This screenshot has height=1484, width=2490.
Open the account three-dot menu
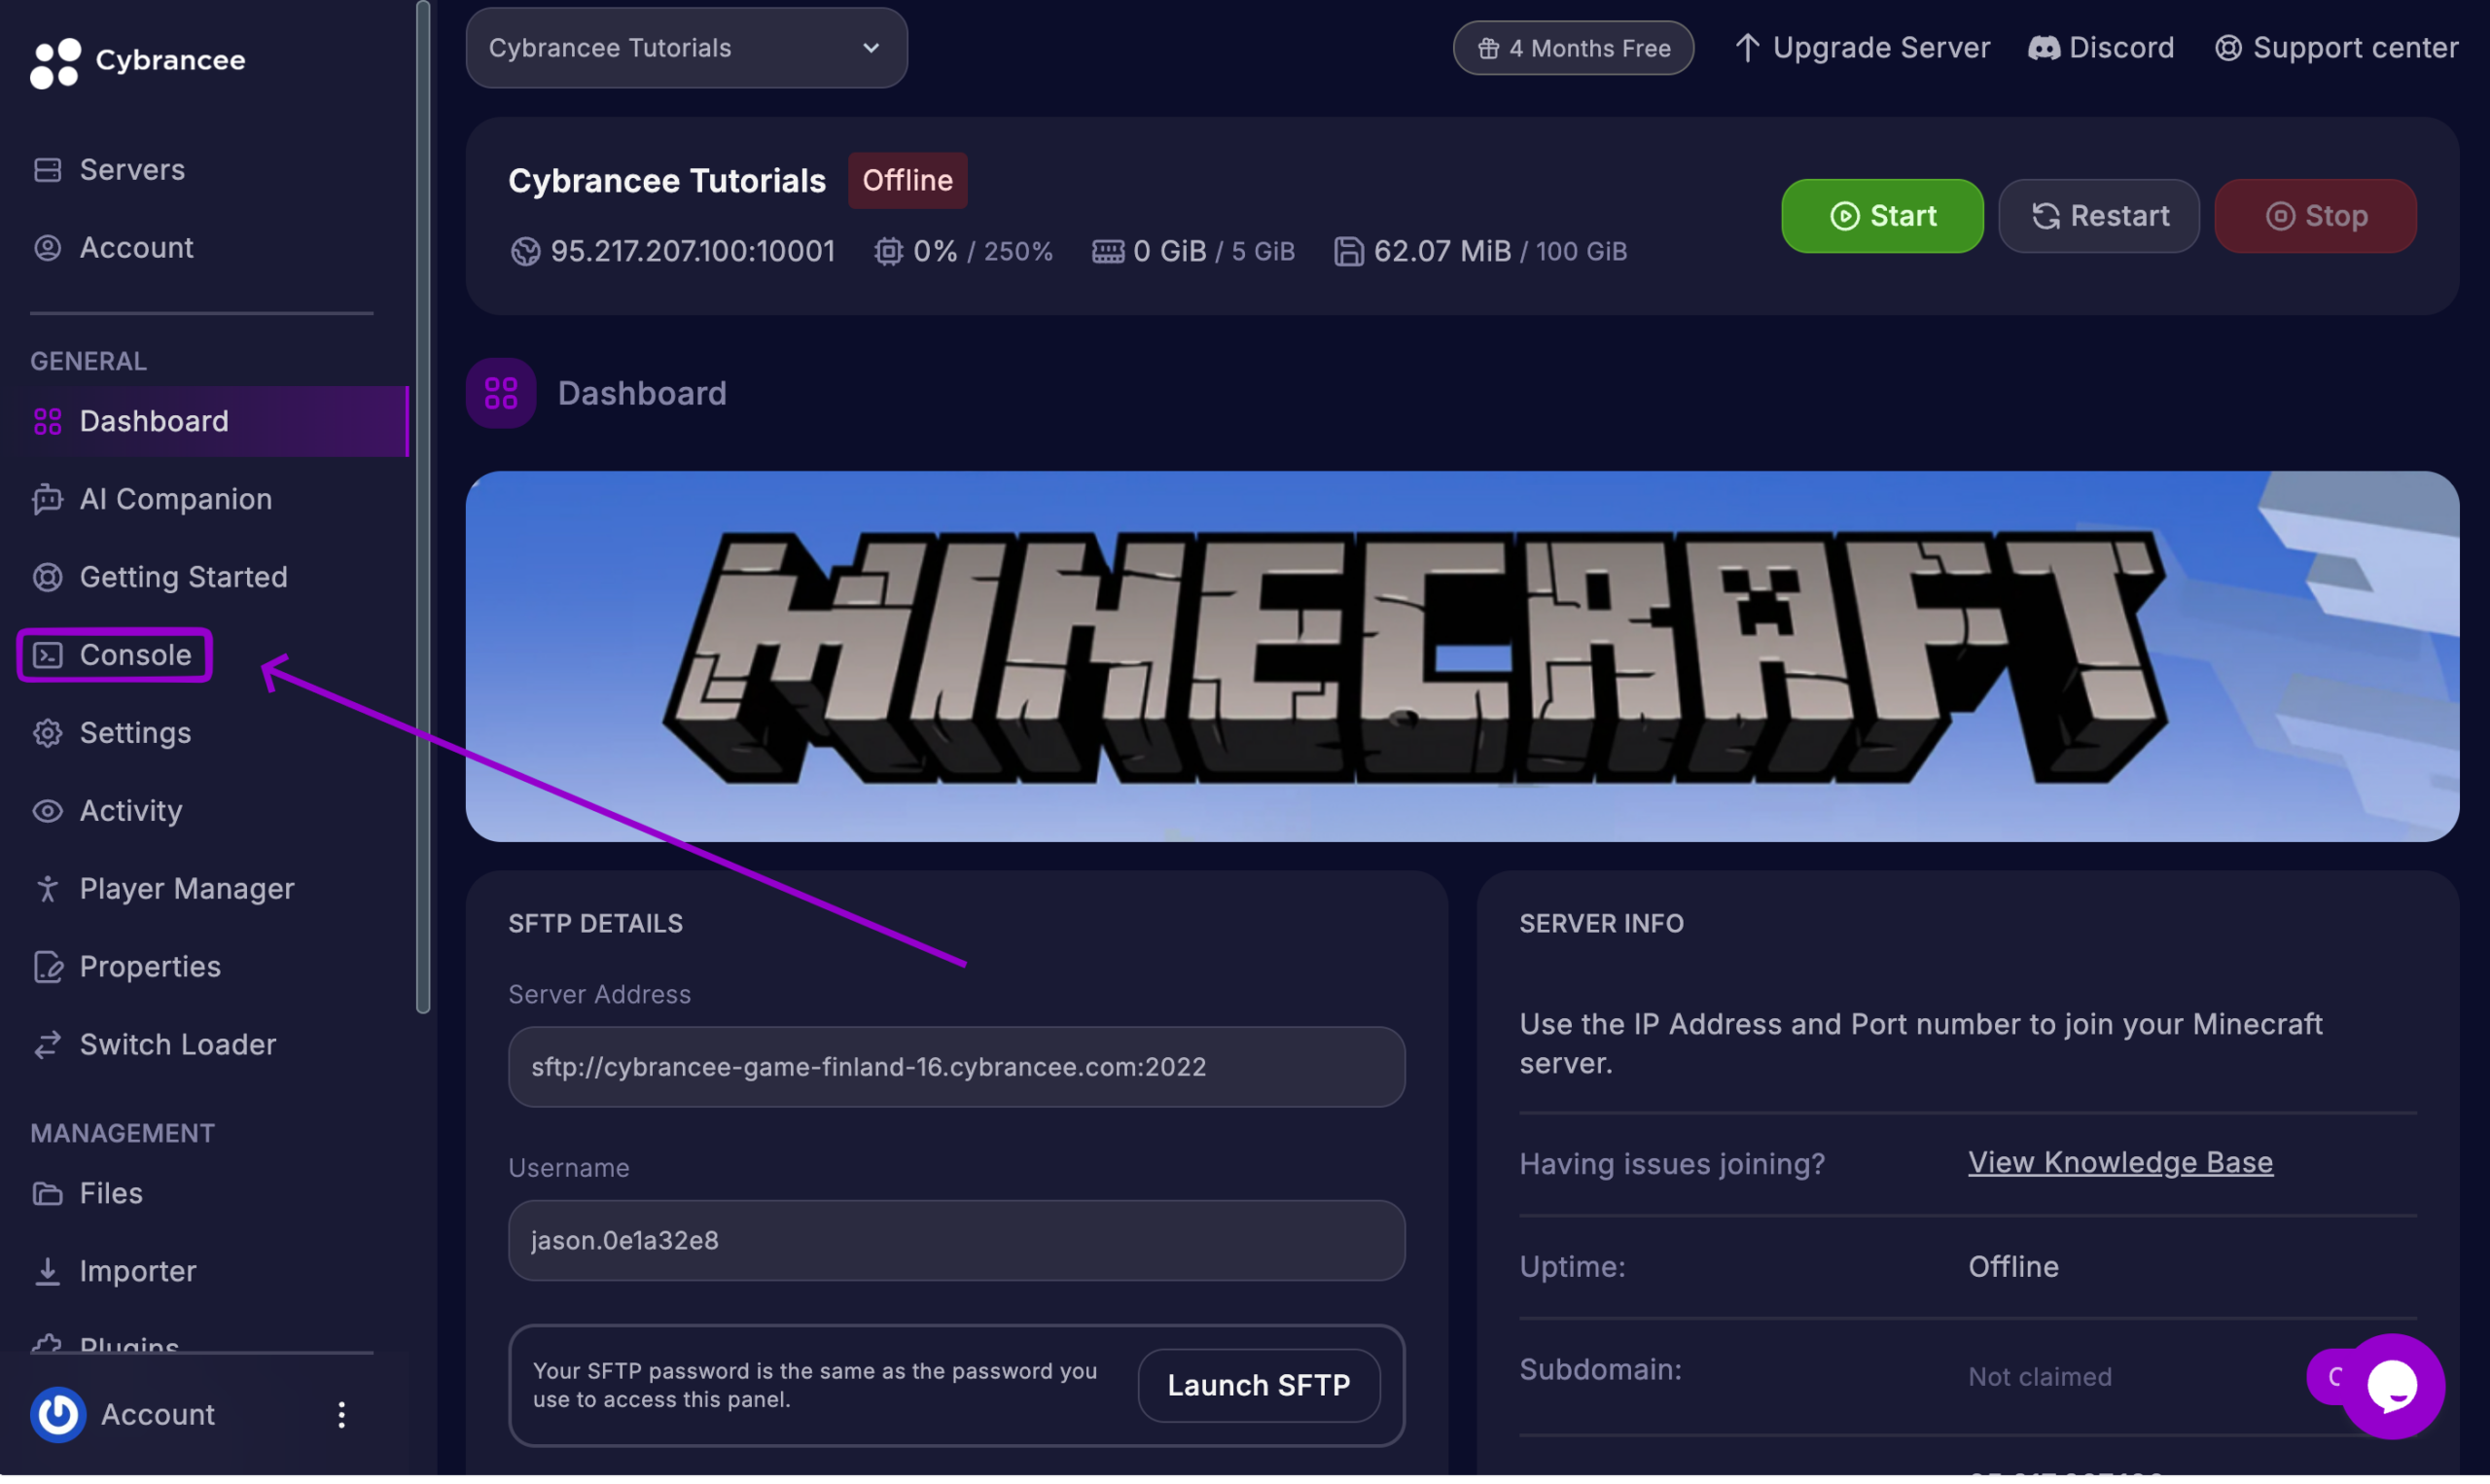click(342, 1416)
